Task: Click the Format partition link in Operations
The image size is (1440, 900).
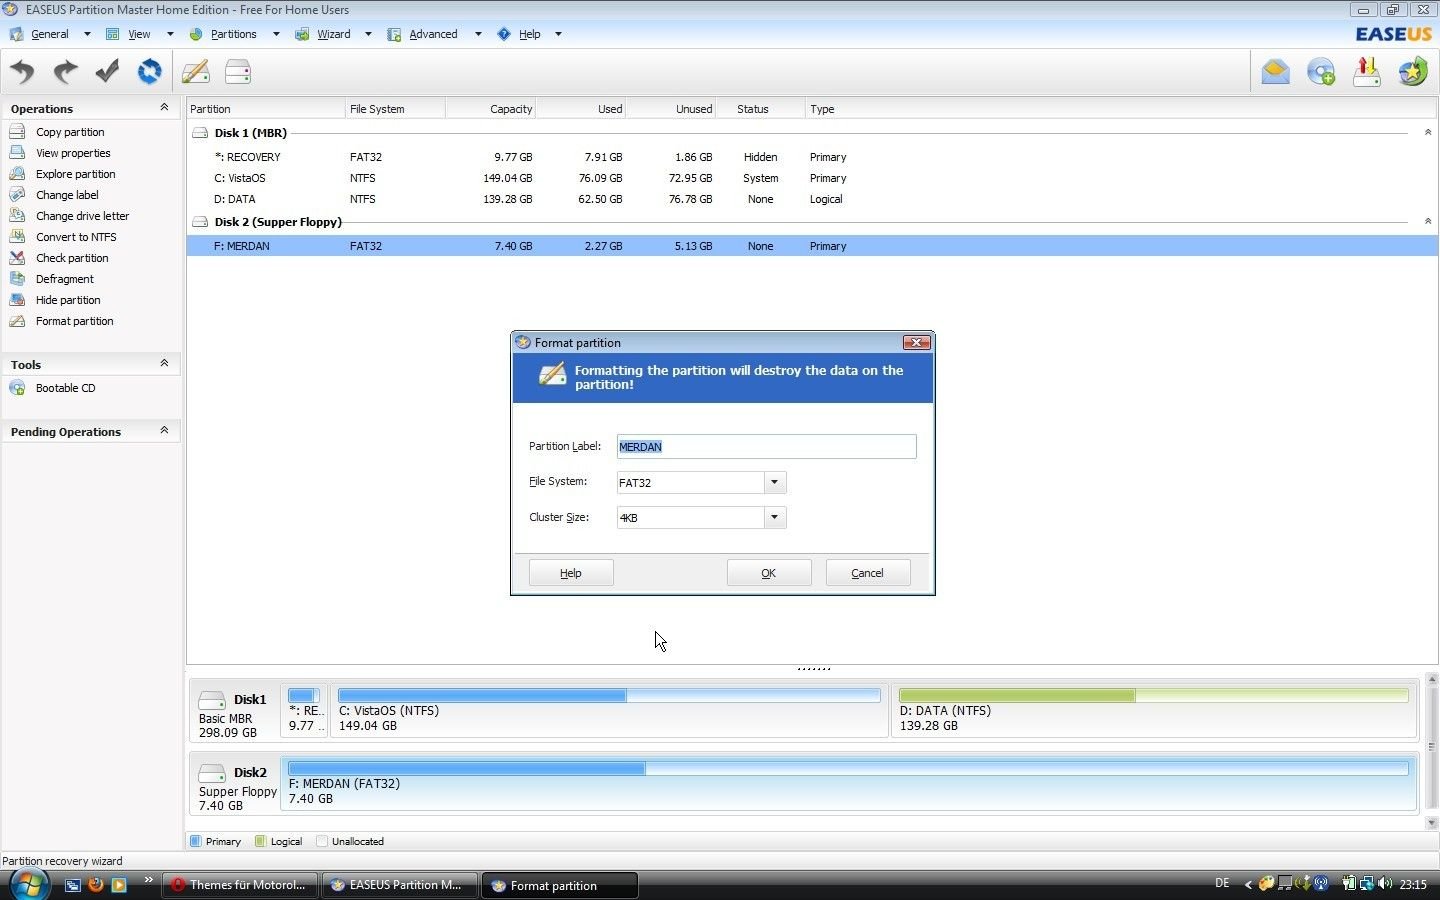Action: (x=75, y=321)
